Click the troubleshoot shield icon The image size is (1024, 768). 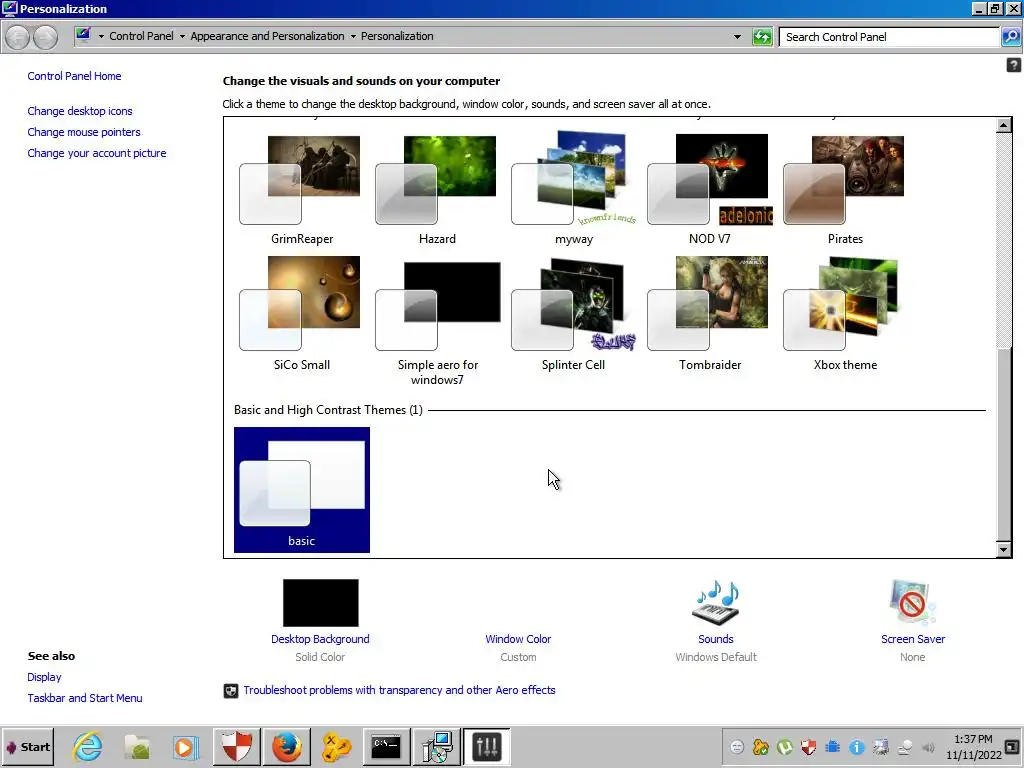tap(231, 691)
